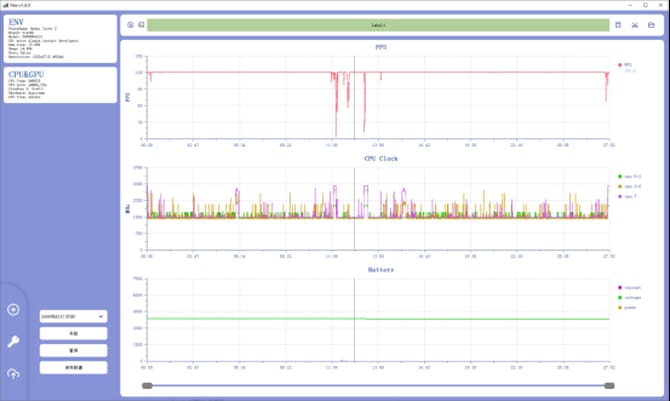This screenshot has height=401, width=670.
Task: Open the device selection dropdown
Action: click(x=73, y=316)
